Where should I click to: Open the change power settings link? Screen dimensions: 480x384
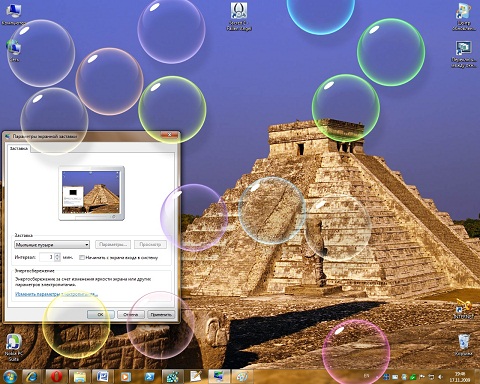coord(56,294)
